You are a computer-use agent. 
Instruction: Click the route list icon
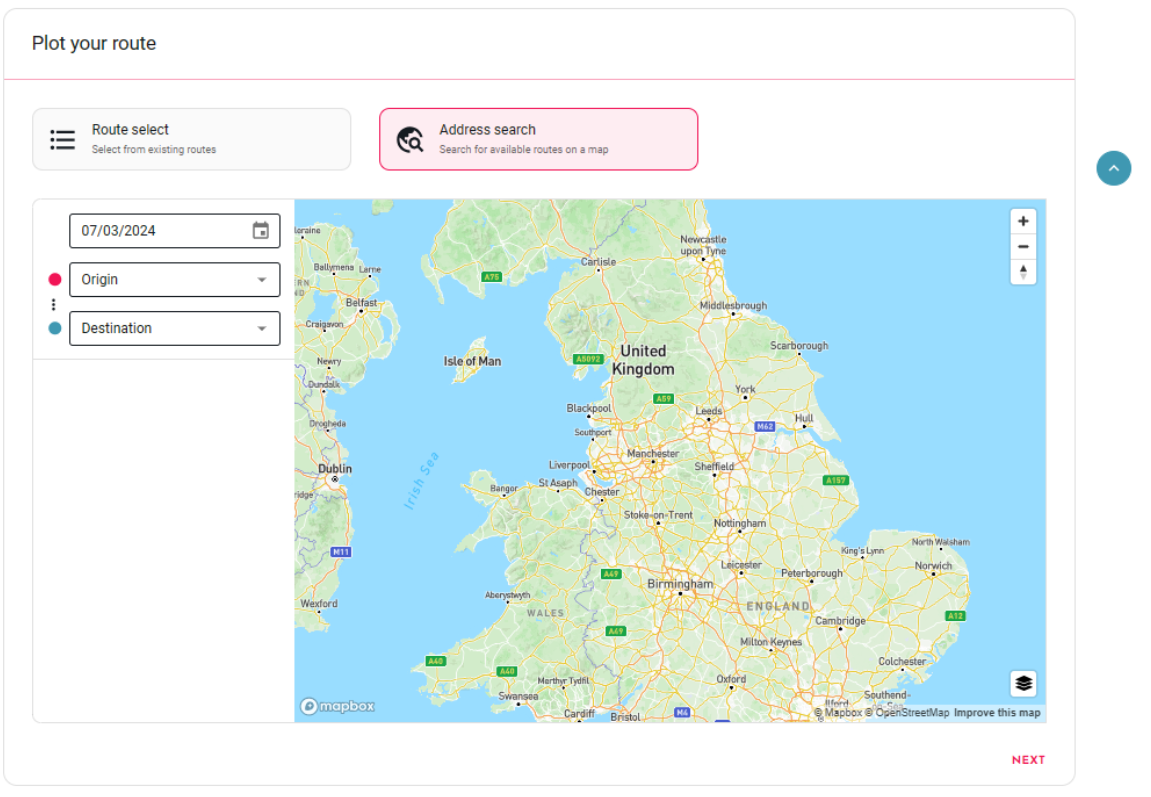tap(62, 139)
